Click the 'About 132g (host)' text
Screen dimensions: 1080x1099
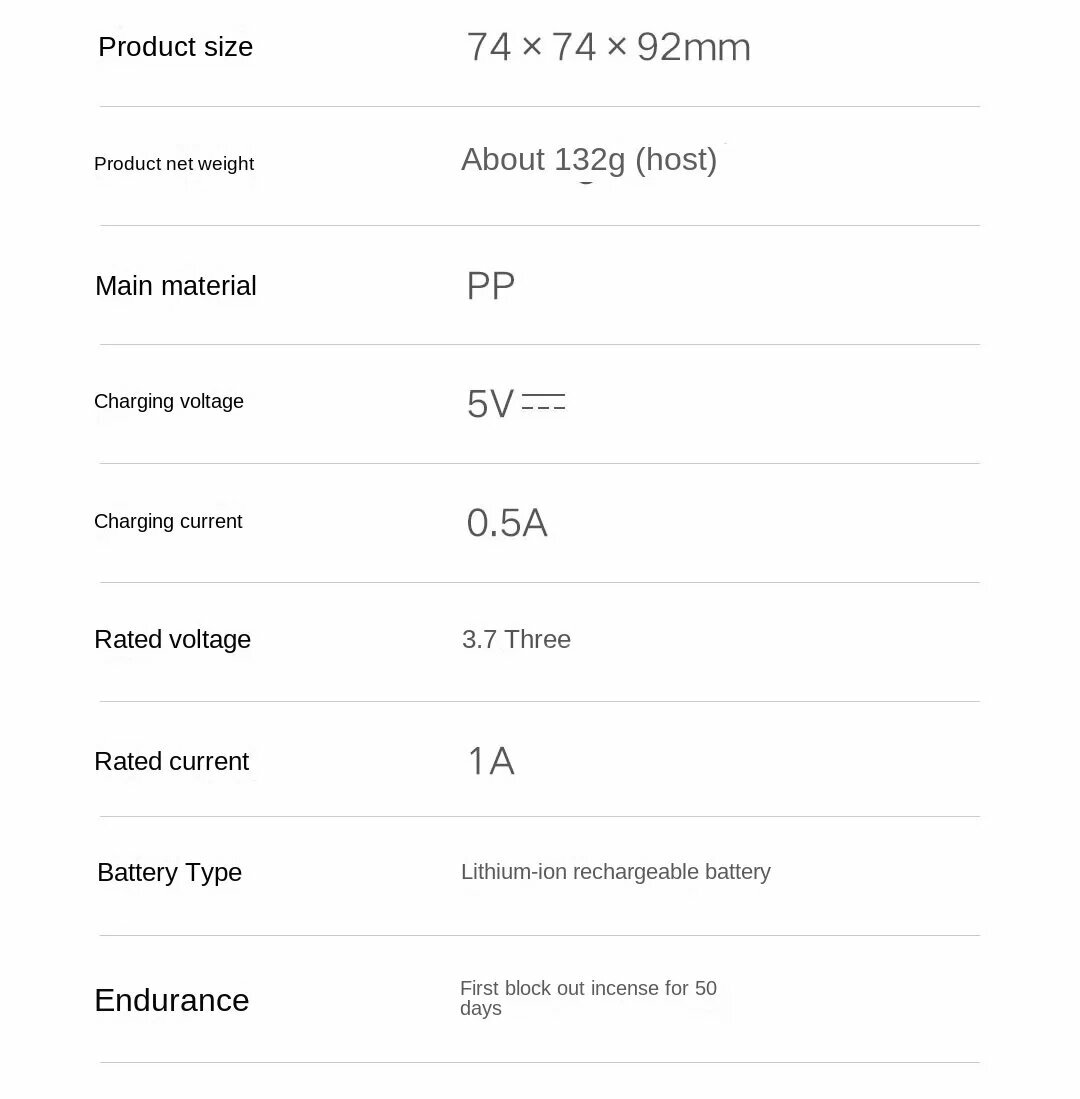pyautogui.click(x=588, y=160)
